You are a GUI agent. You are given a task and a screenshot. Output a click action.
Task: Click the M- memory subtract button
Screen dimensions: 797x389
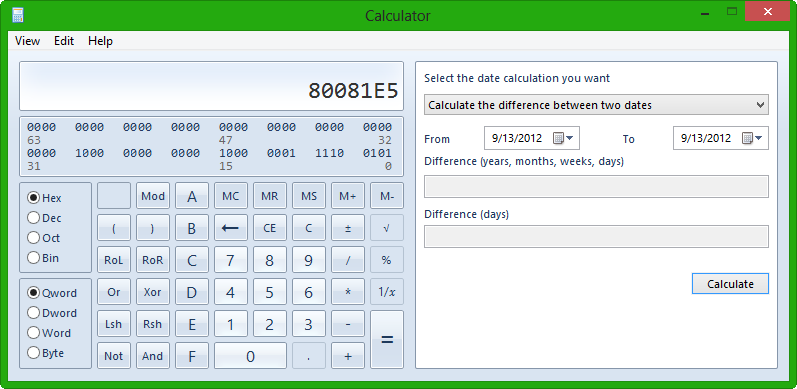coord(387,196)
